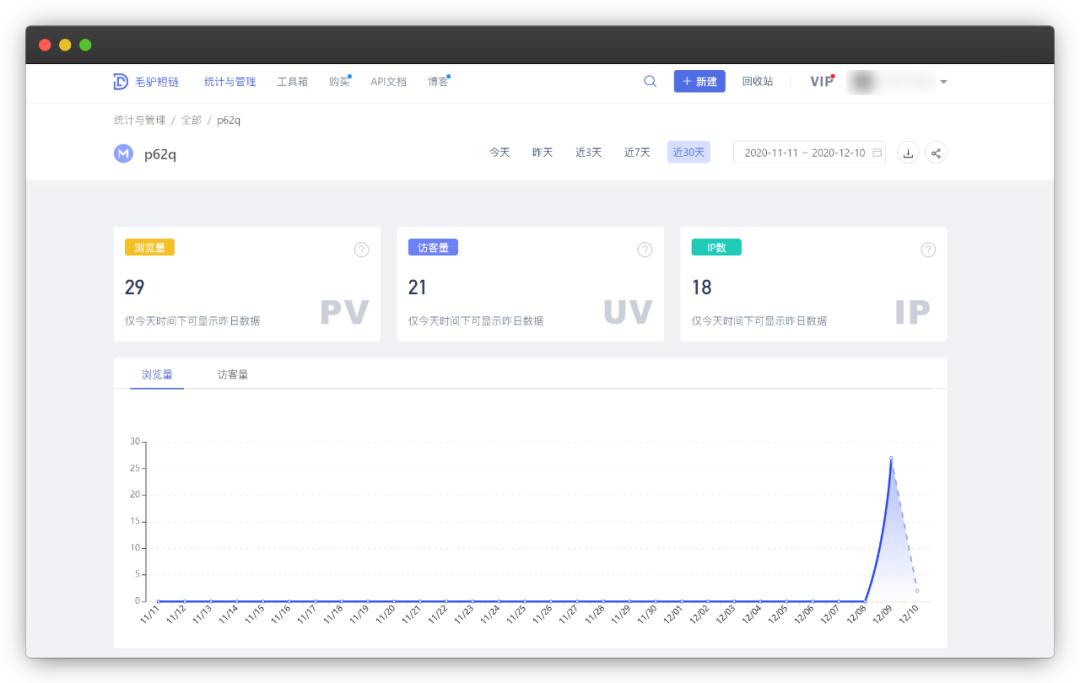Click the 新建 button
The width and height of the screenshot is (1080, 683).
(x=701, y=83)
